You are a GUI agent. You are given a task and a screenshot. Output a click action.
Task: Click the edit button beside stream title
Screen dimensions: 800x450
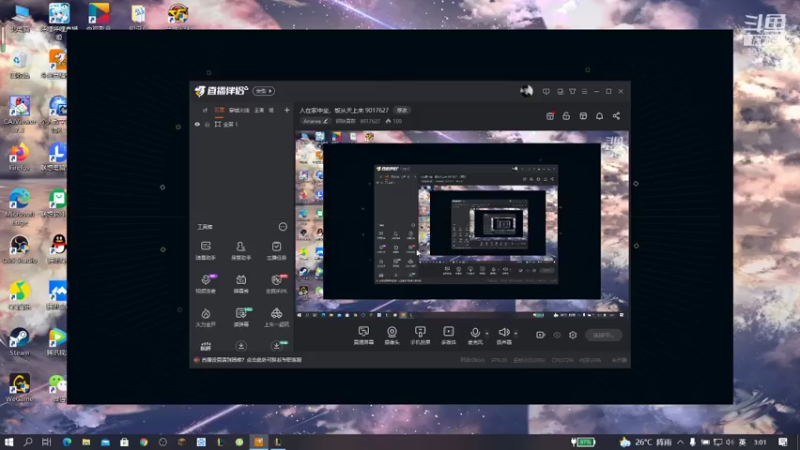pyautogui.click(x=402, y=110)
